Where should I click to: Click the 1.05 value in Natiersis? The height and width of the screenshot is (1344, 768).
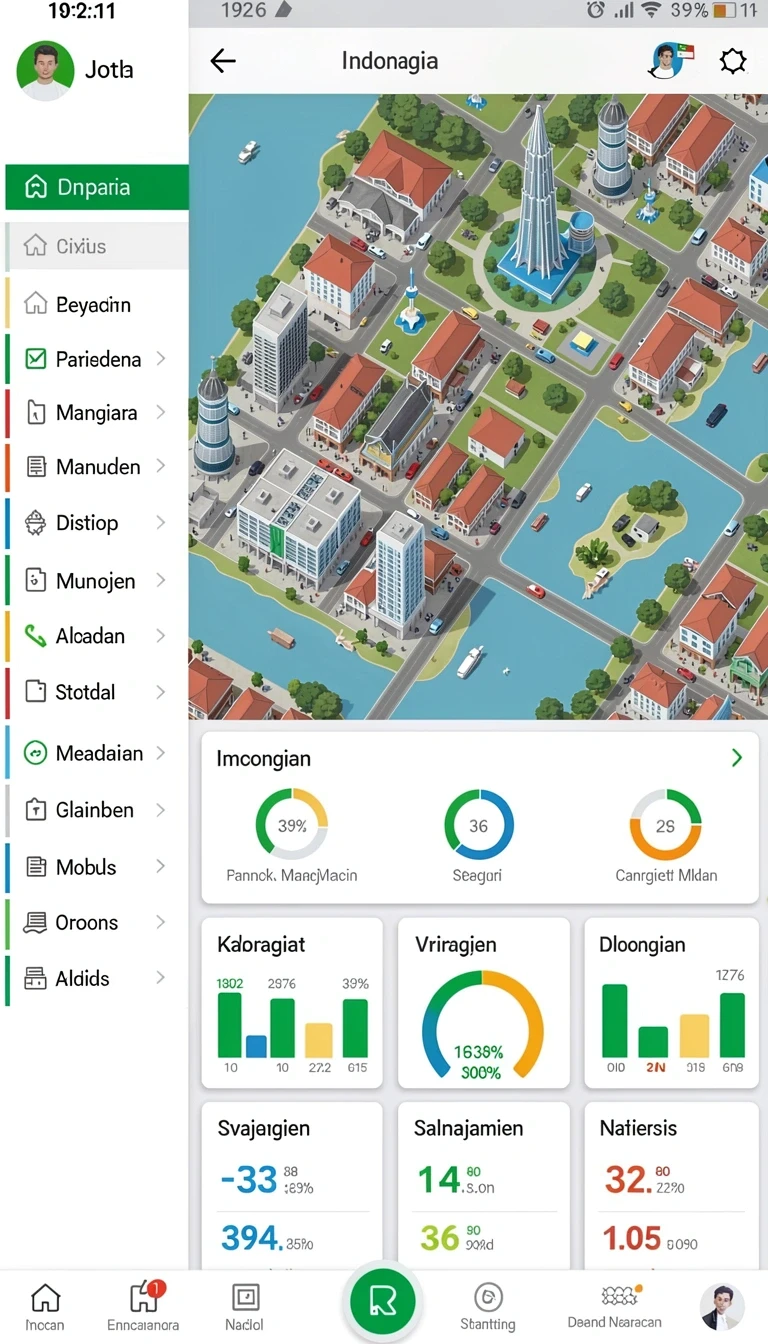point(632,1238)
